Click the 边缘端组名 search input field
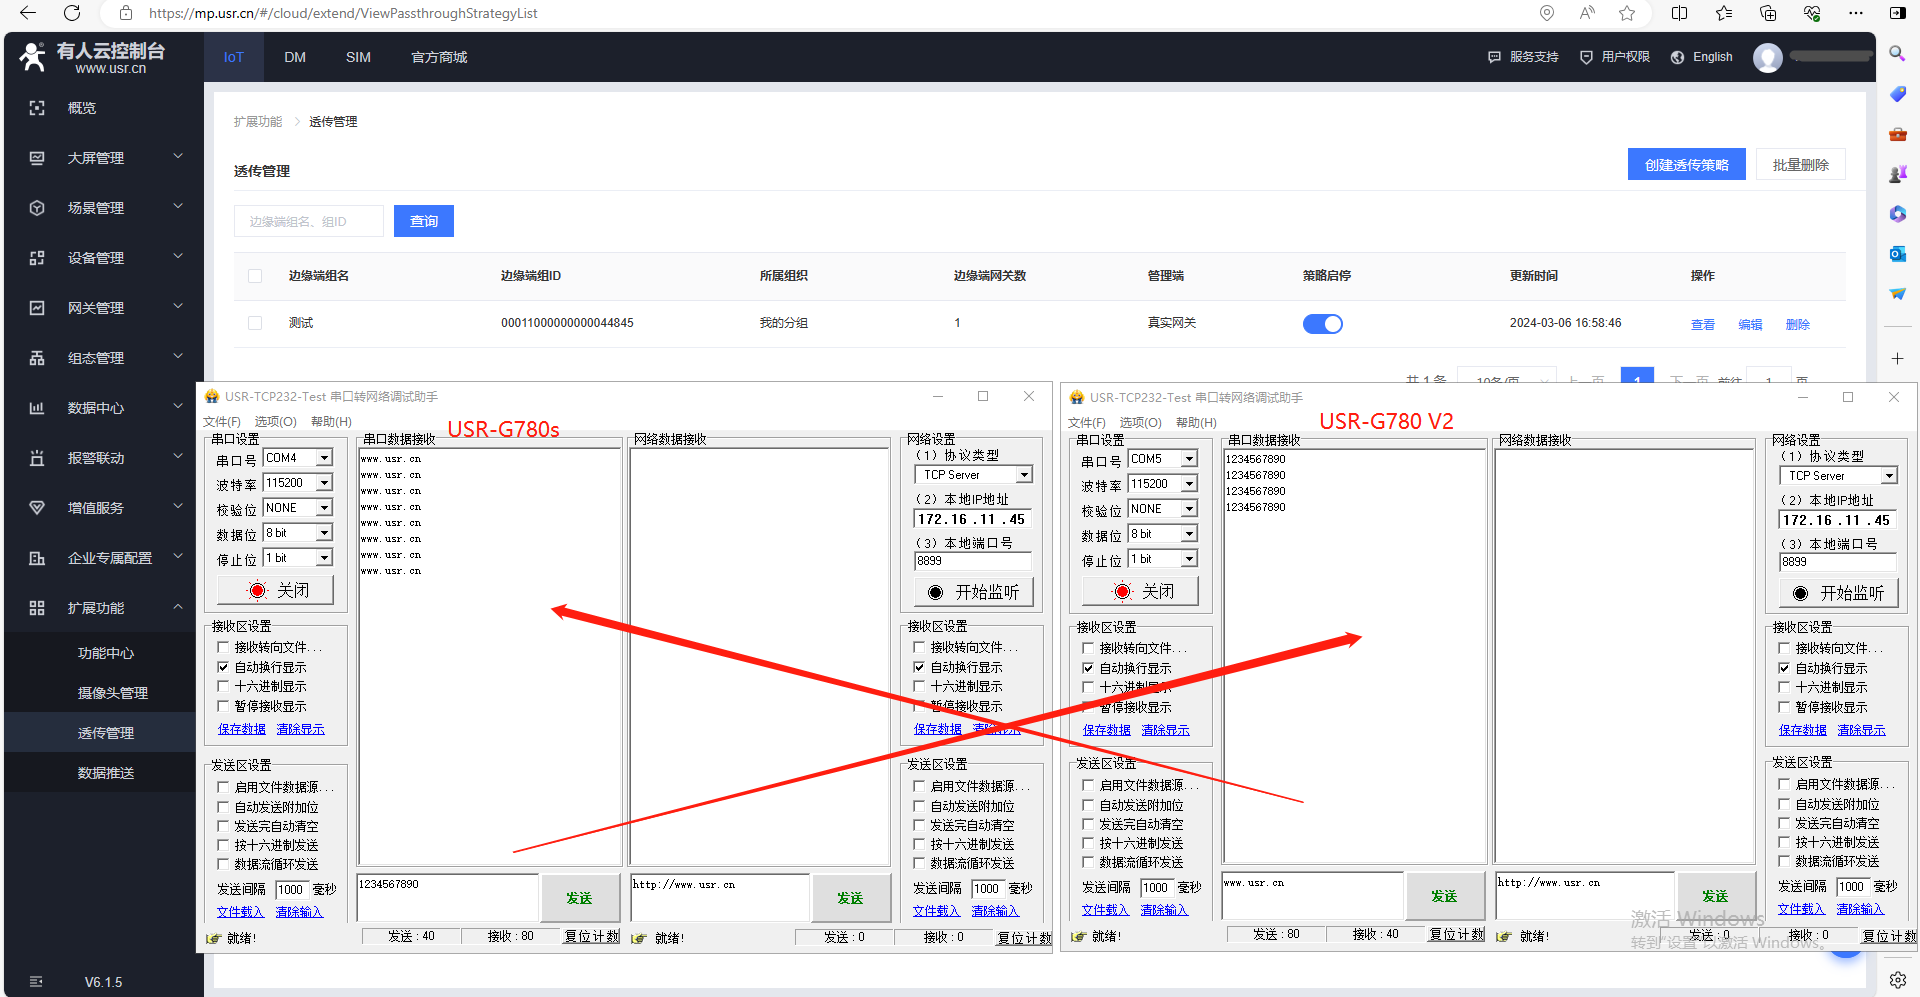Screen dimensions: 1920x997 pyautogui.click(x=308, y=221)
